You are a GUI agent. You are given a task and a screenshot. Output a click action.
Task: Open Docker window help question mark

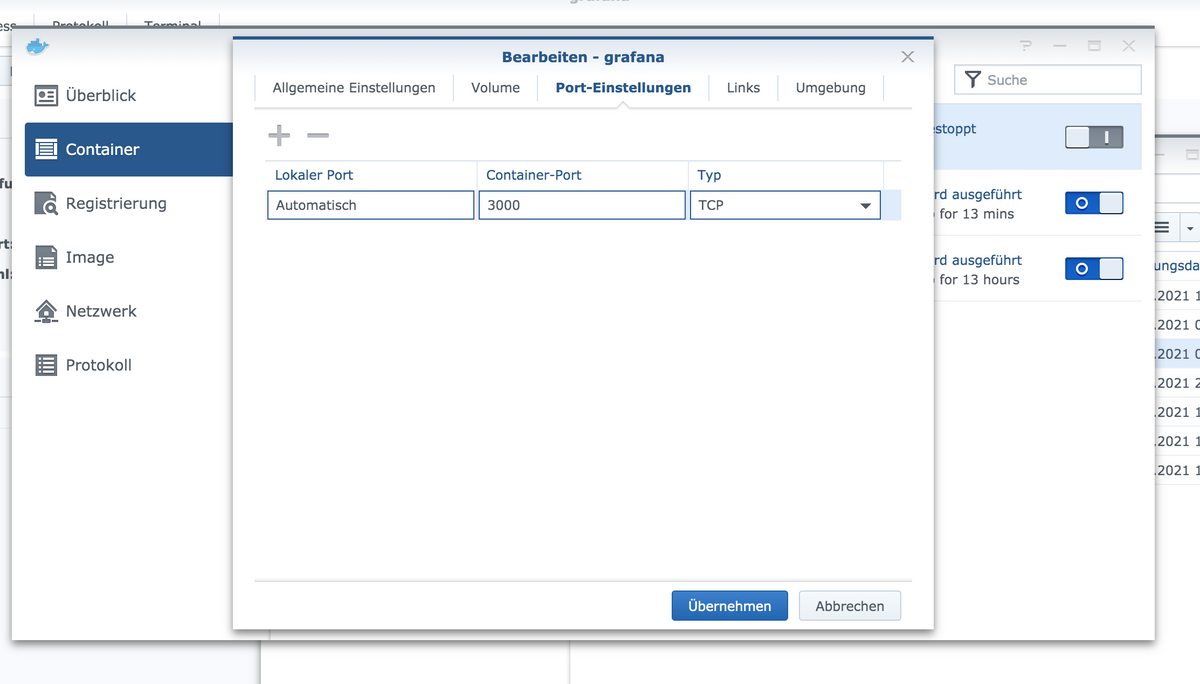click(x=1025, y=46)
